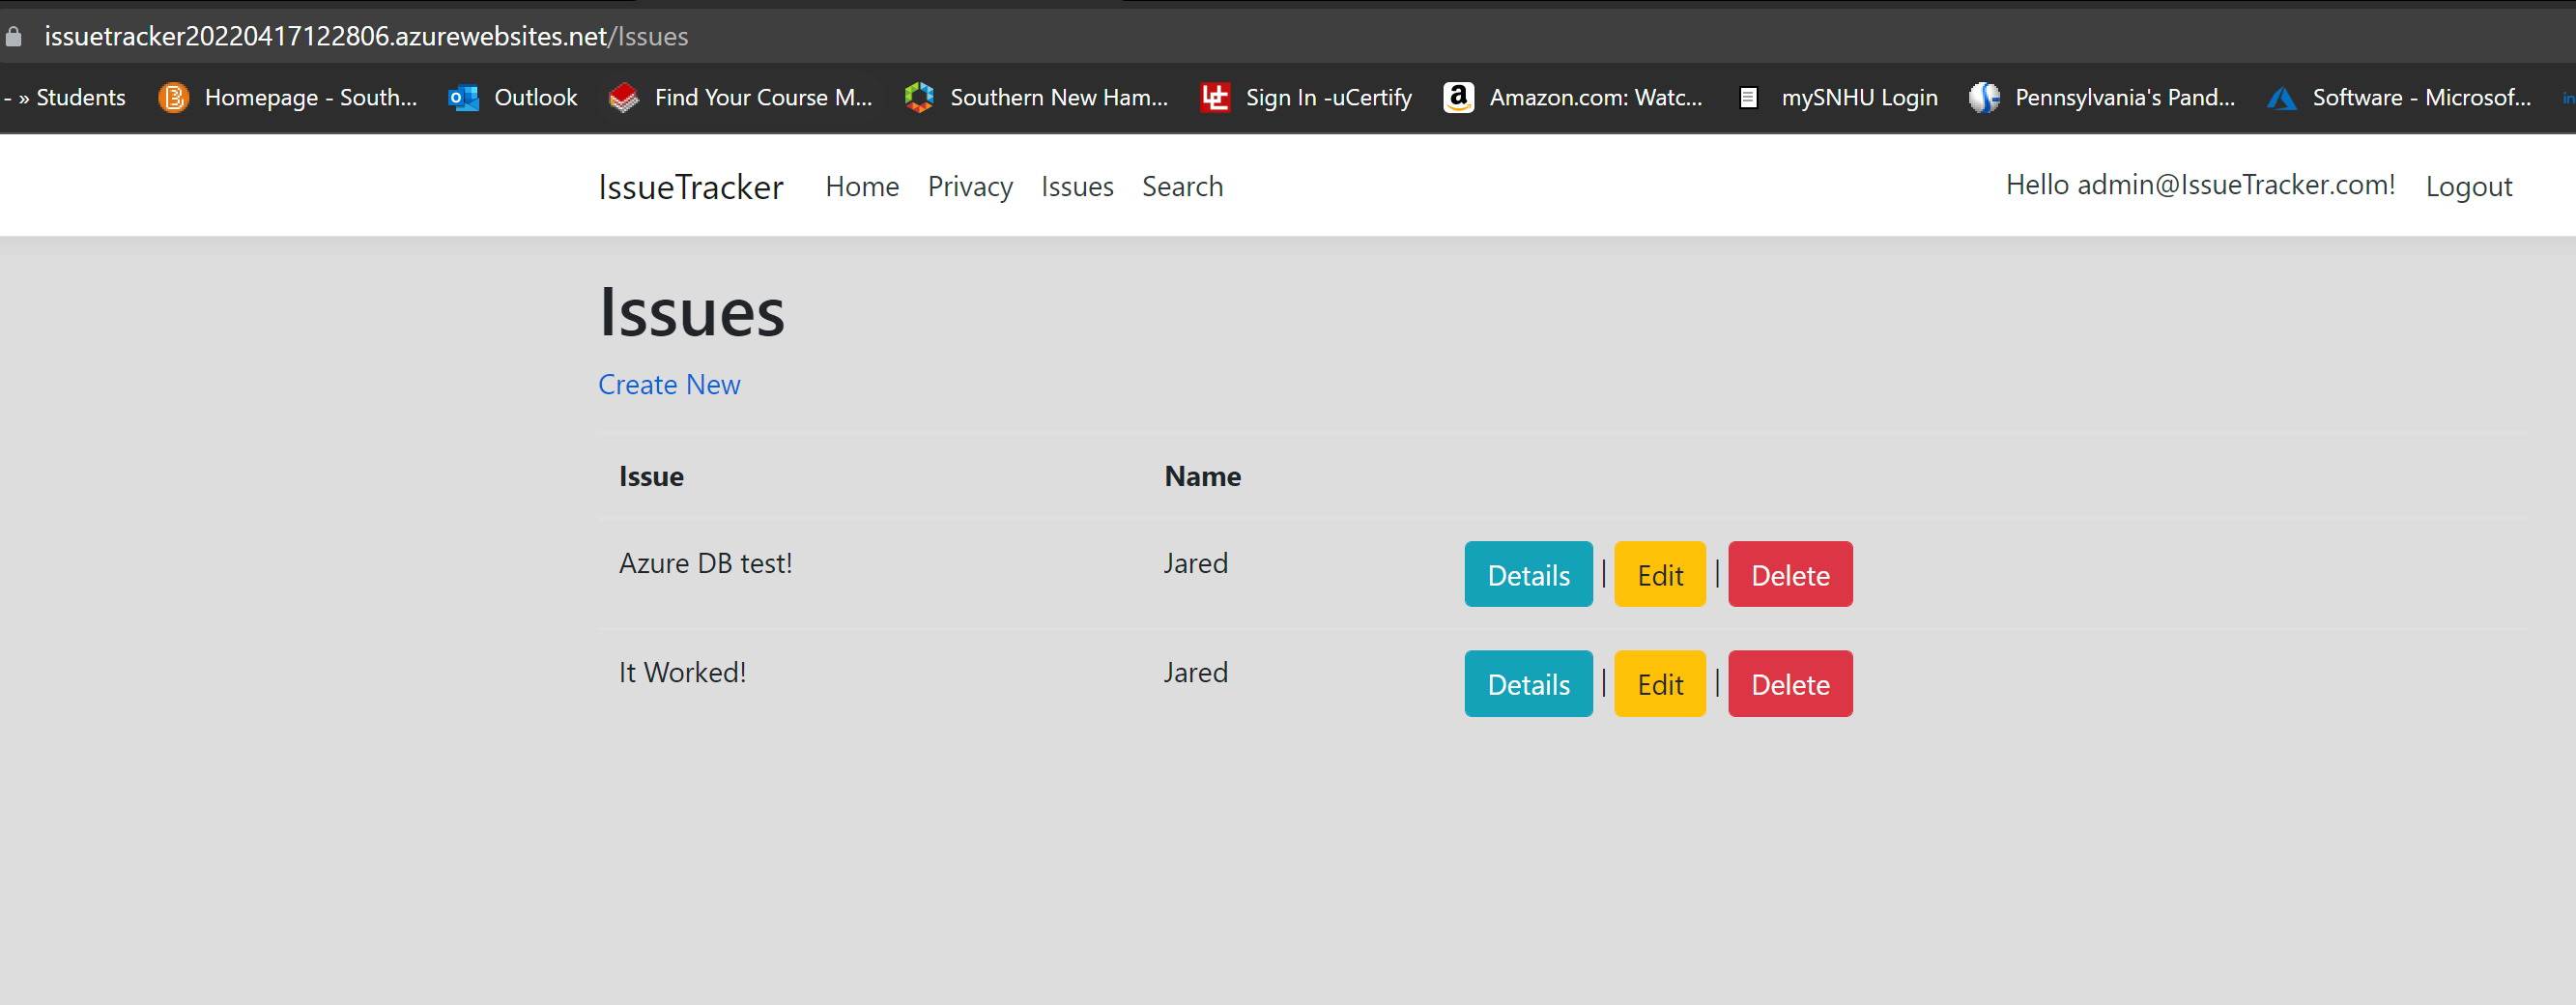
Task: Go to IssueTracker brand home link
Action: click(691, 187)
